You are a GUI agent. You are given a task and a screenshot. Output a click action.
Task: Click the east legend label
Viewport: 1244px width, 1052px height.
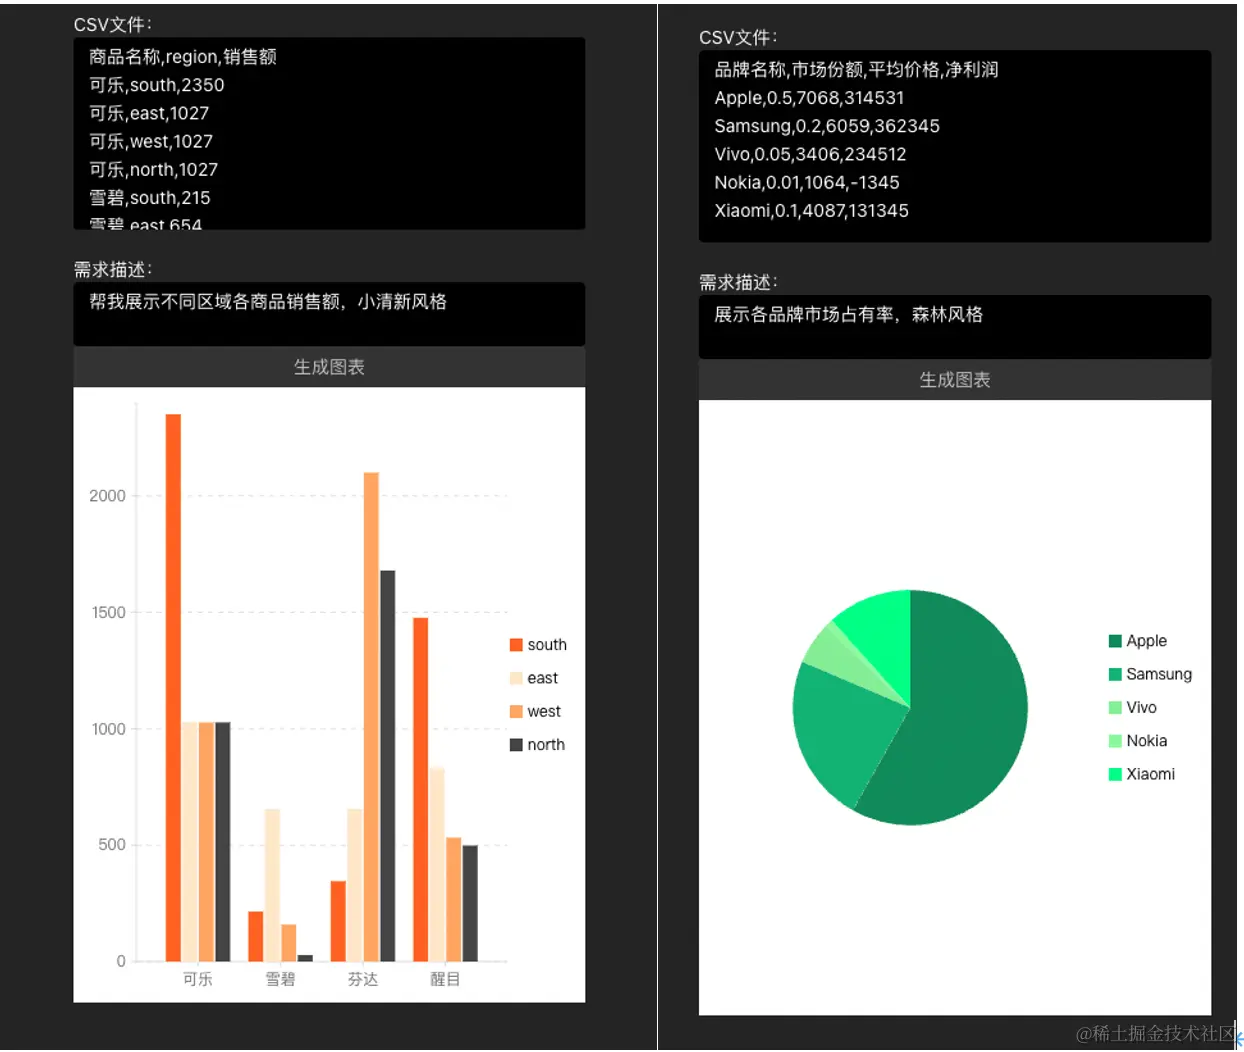[x=543, y=678]
